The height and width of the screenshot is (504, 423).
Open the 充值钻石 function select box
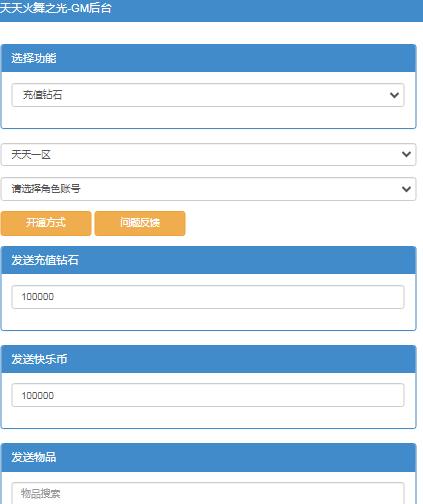(208, 95)
